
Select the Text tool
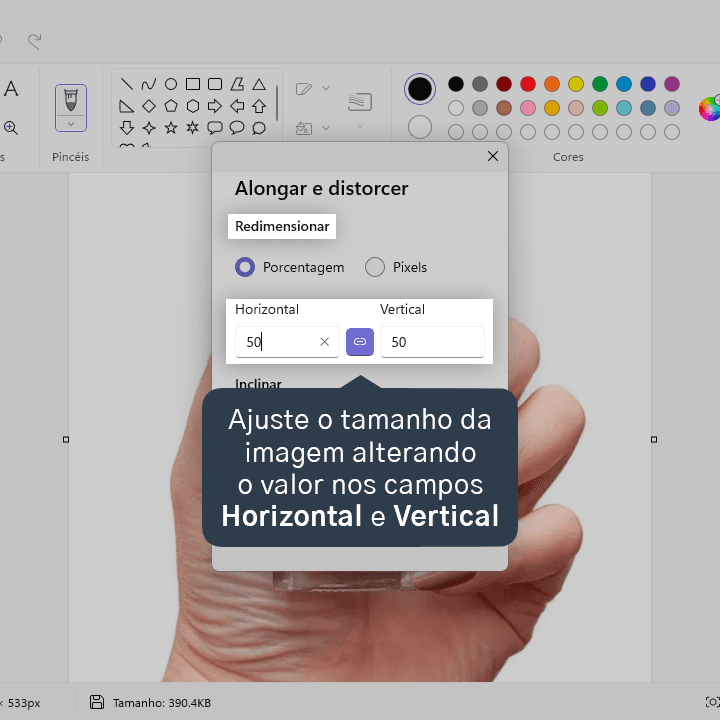(11, 88)
